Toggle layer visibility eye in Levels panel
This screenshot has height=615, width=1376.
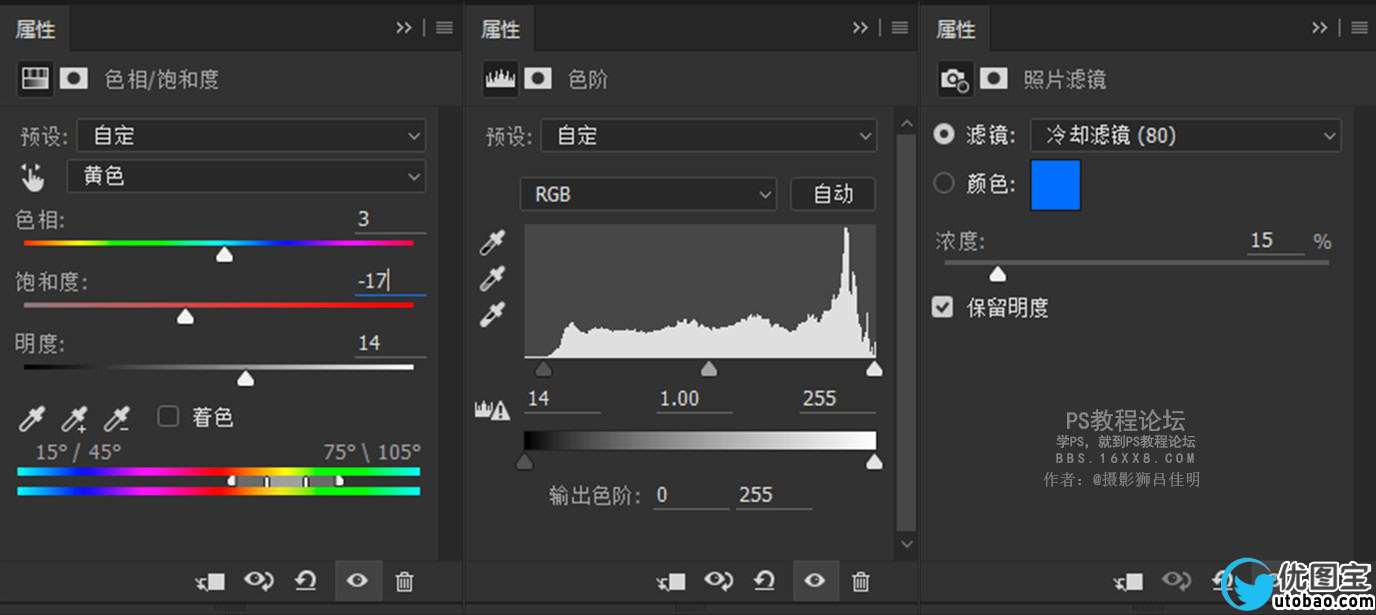(814, 581)
